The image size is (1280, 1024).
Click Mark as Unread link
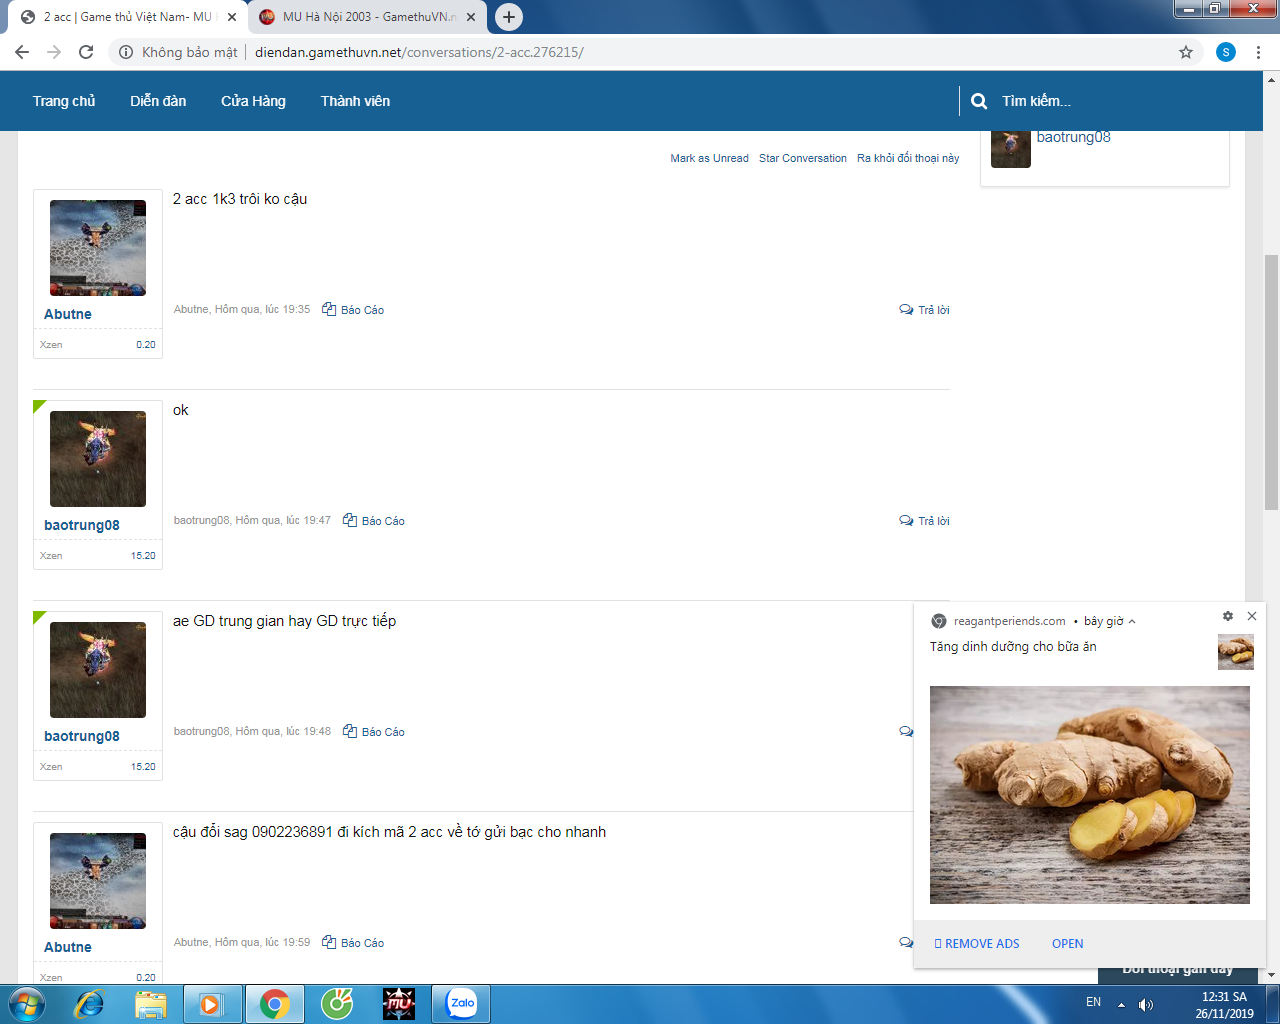coord(709,158)
